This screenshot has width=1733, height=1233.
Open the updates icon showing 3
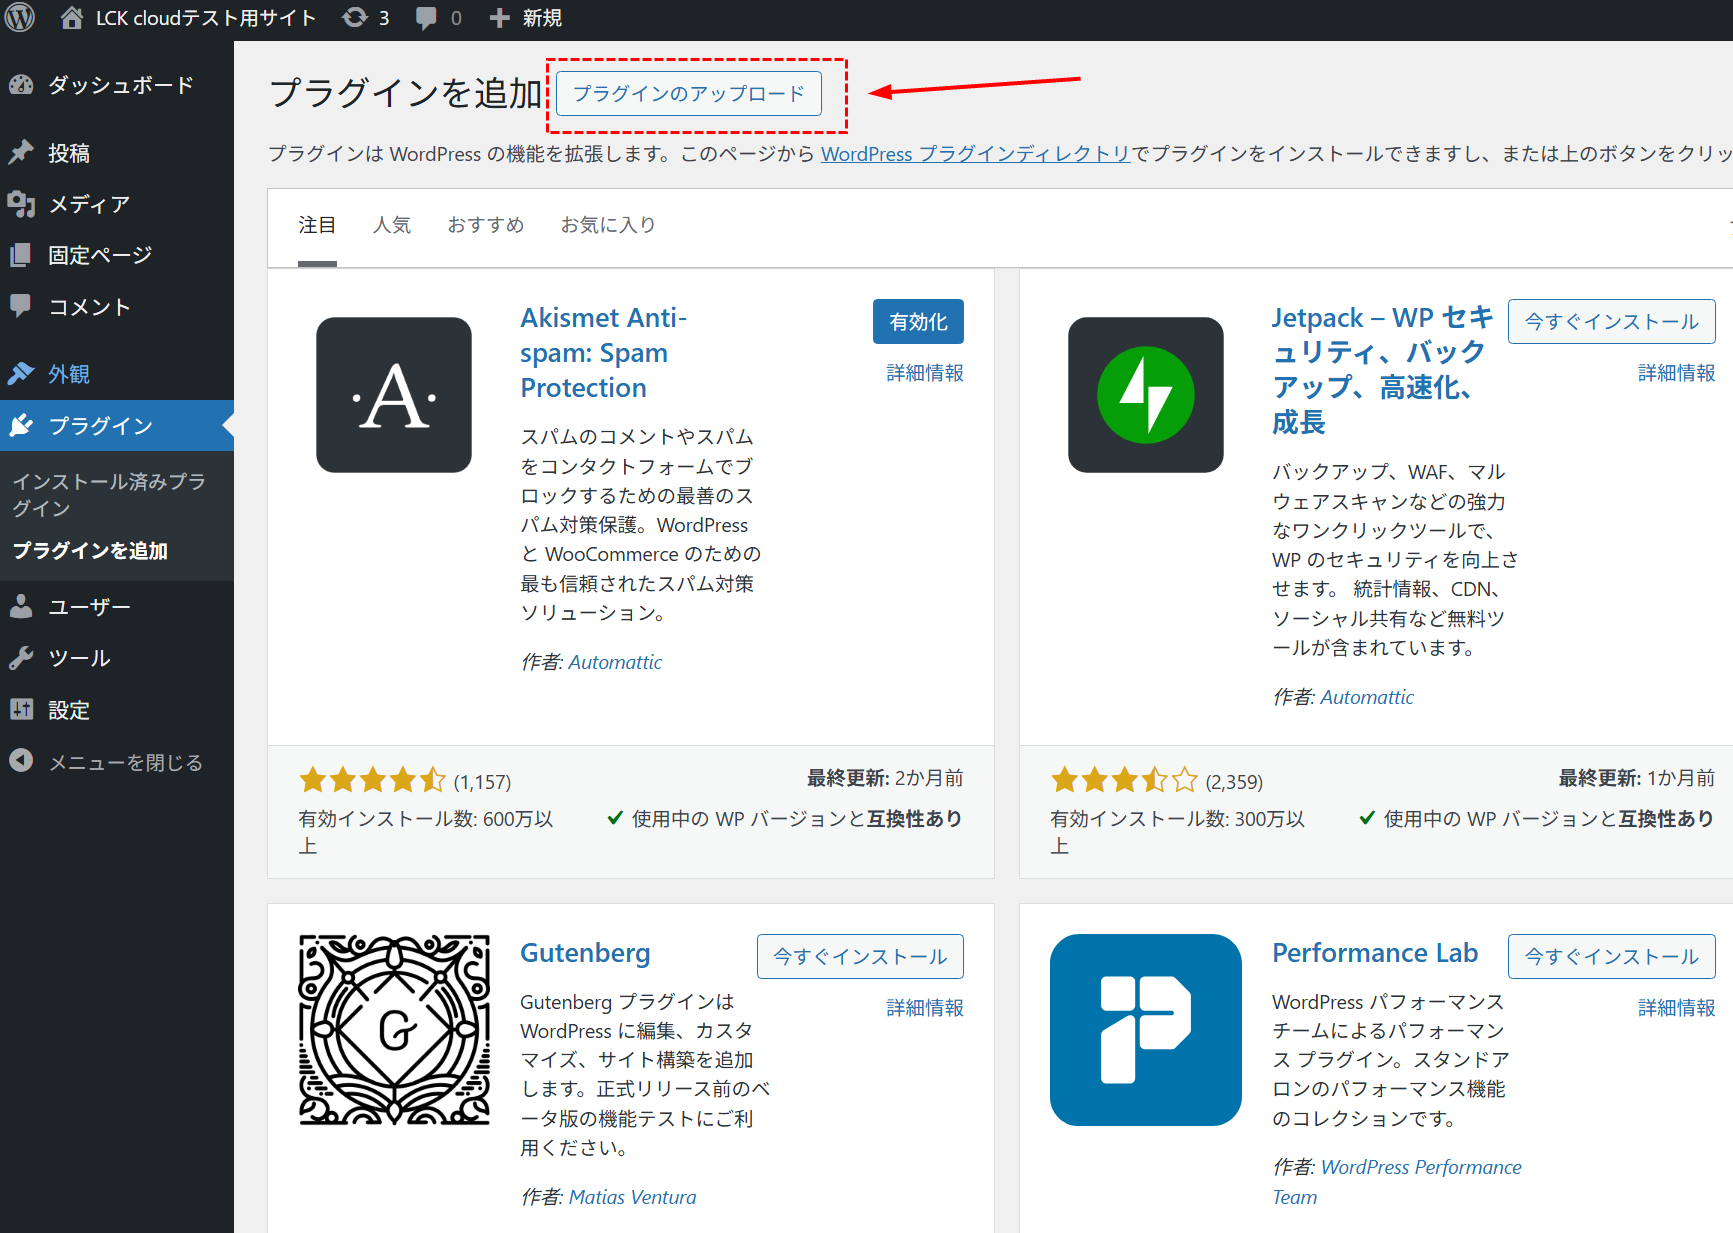[x=366, y=18]
